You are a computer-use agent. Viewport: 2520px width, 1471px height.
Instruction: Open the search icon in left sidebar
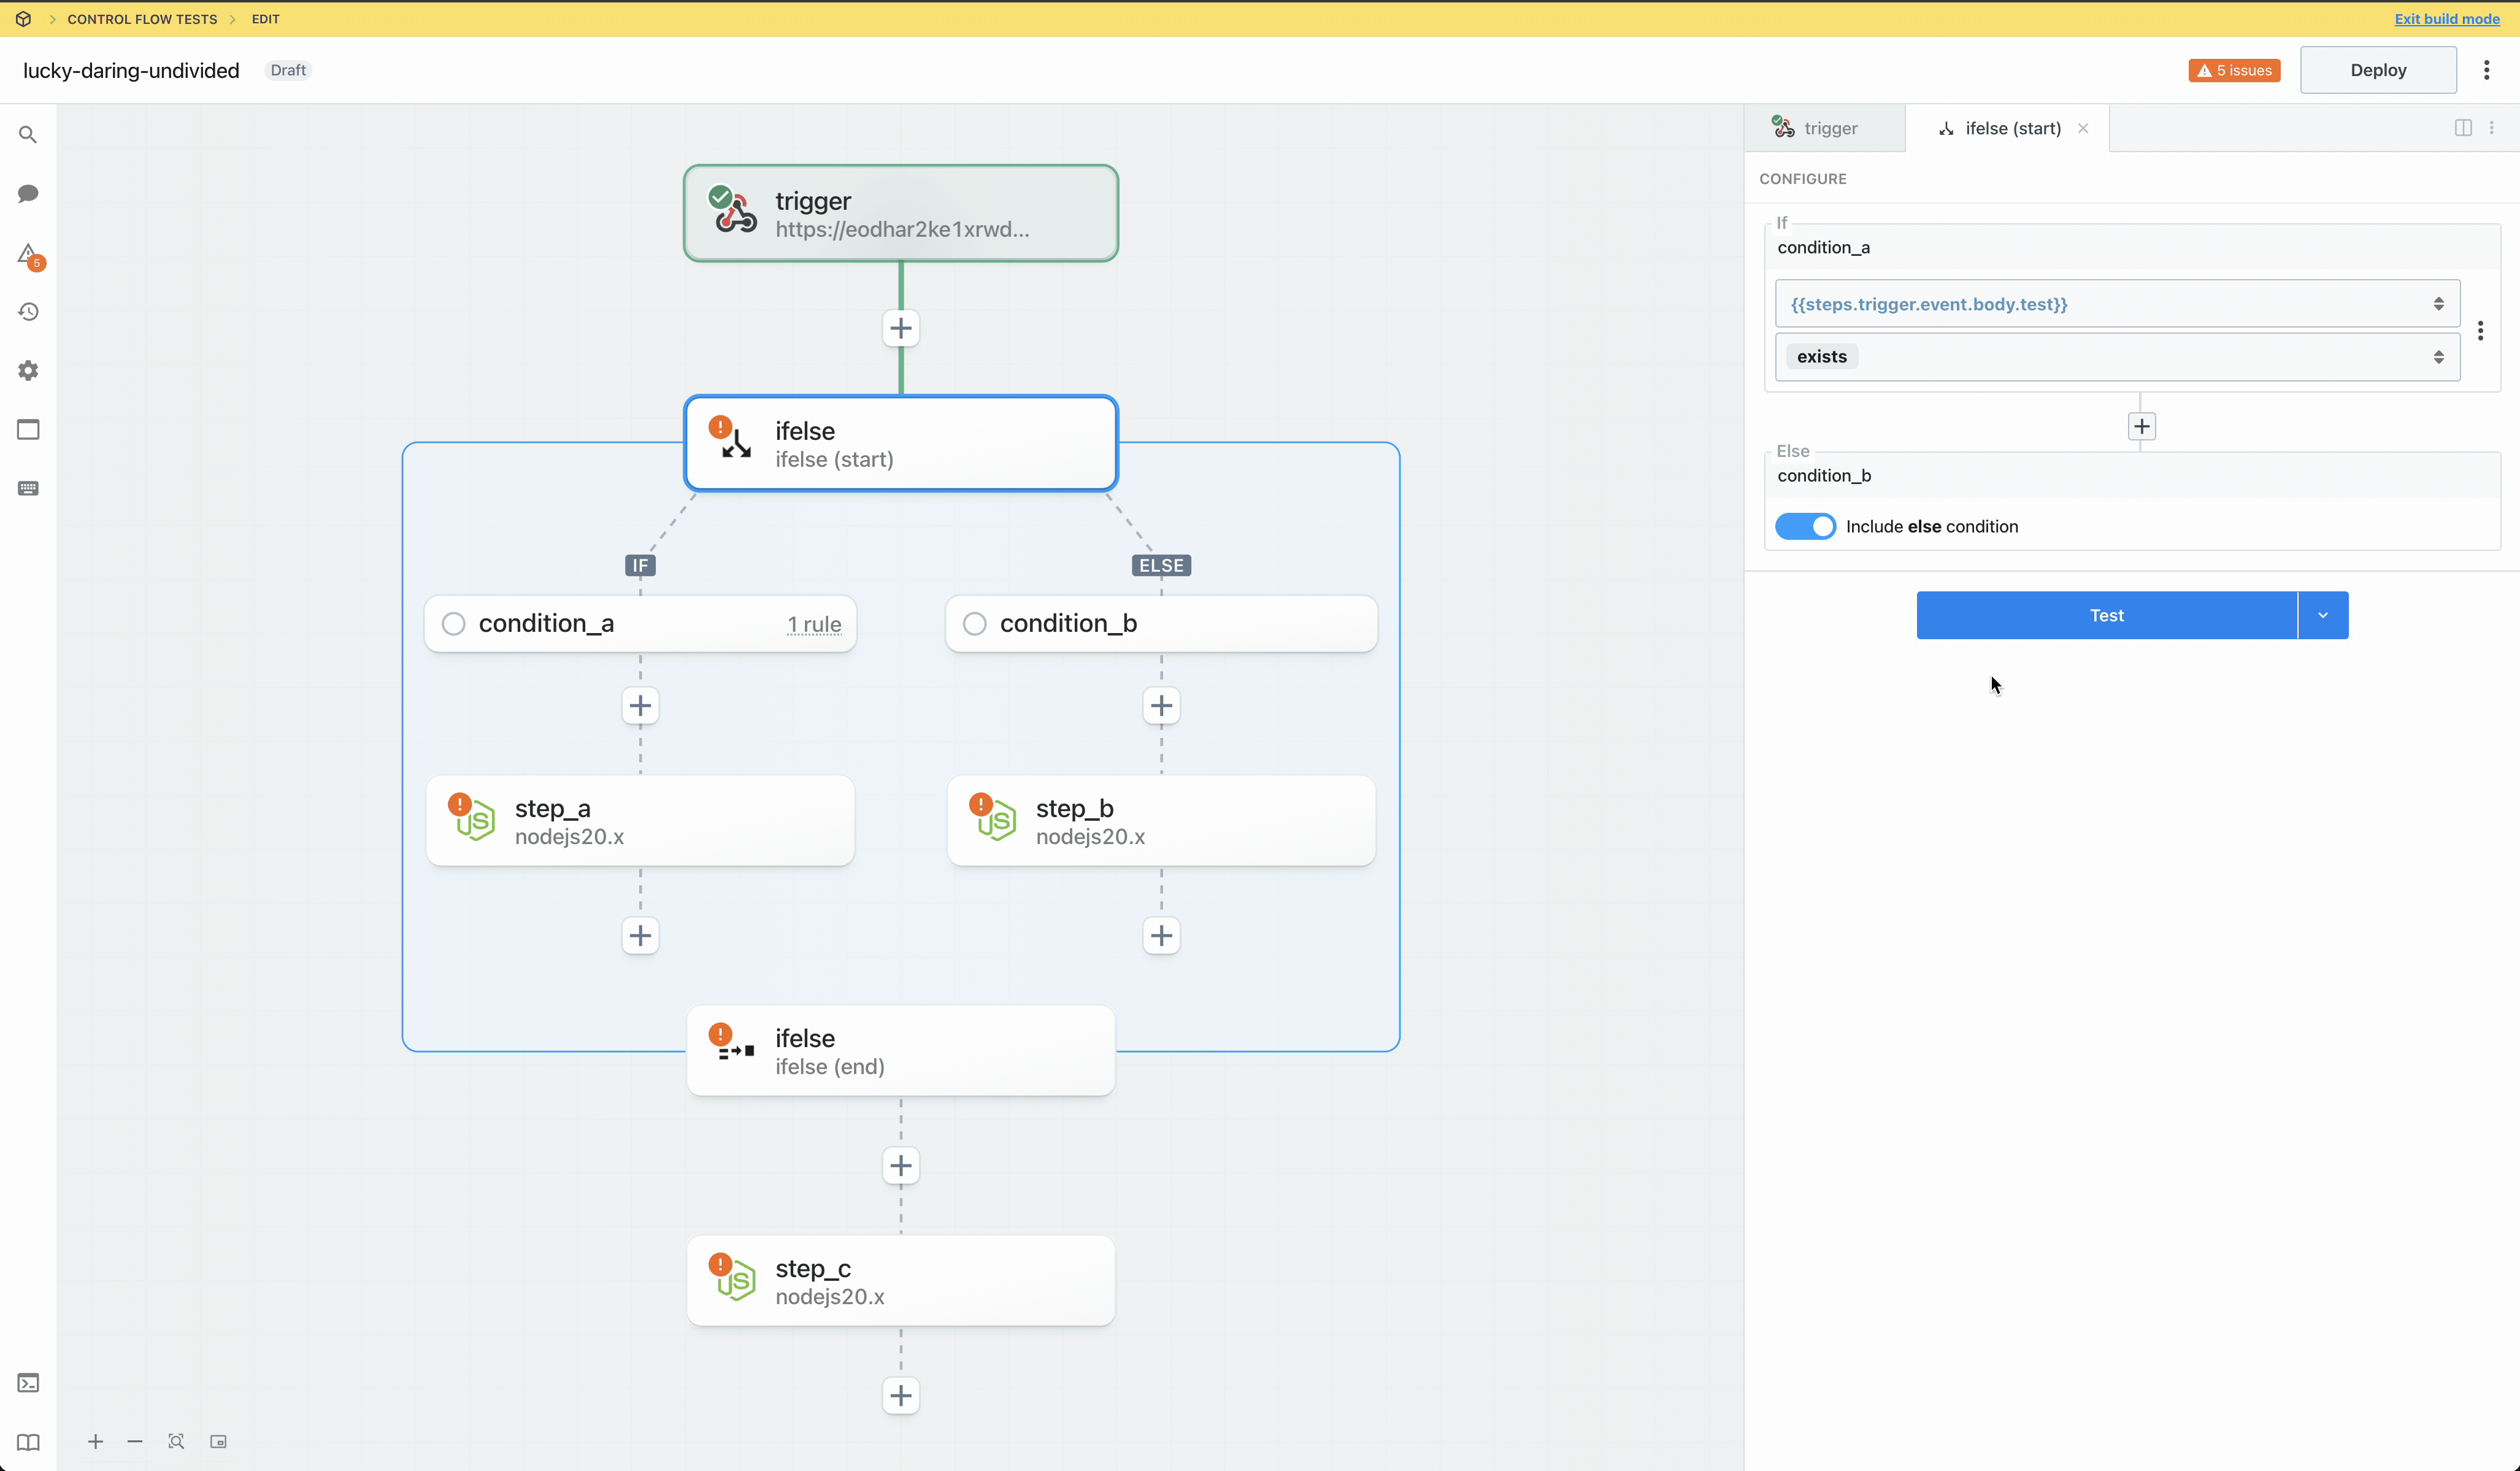coord(28,135)
